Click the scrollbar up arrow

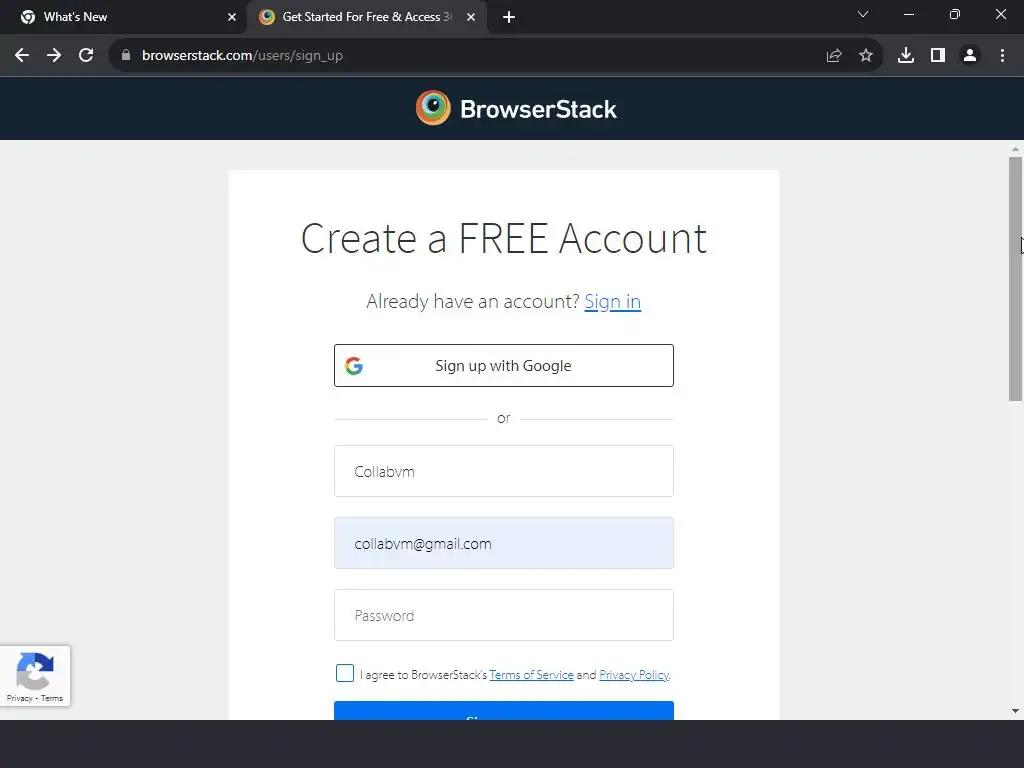1015,150
